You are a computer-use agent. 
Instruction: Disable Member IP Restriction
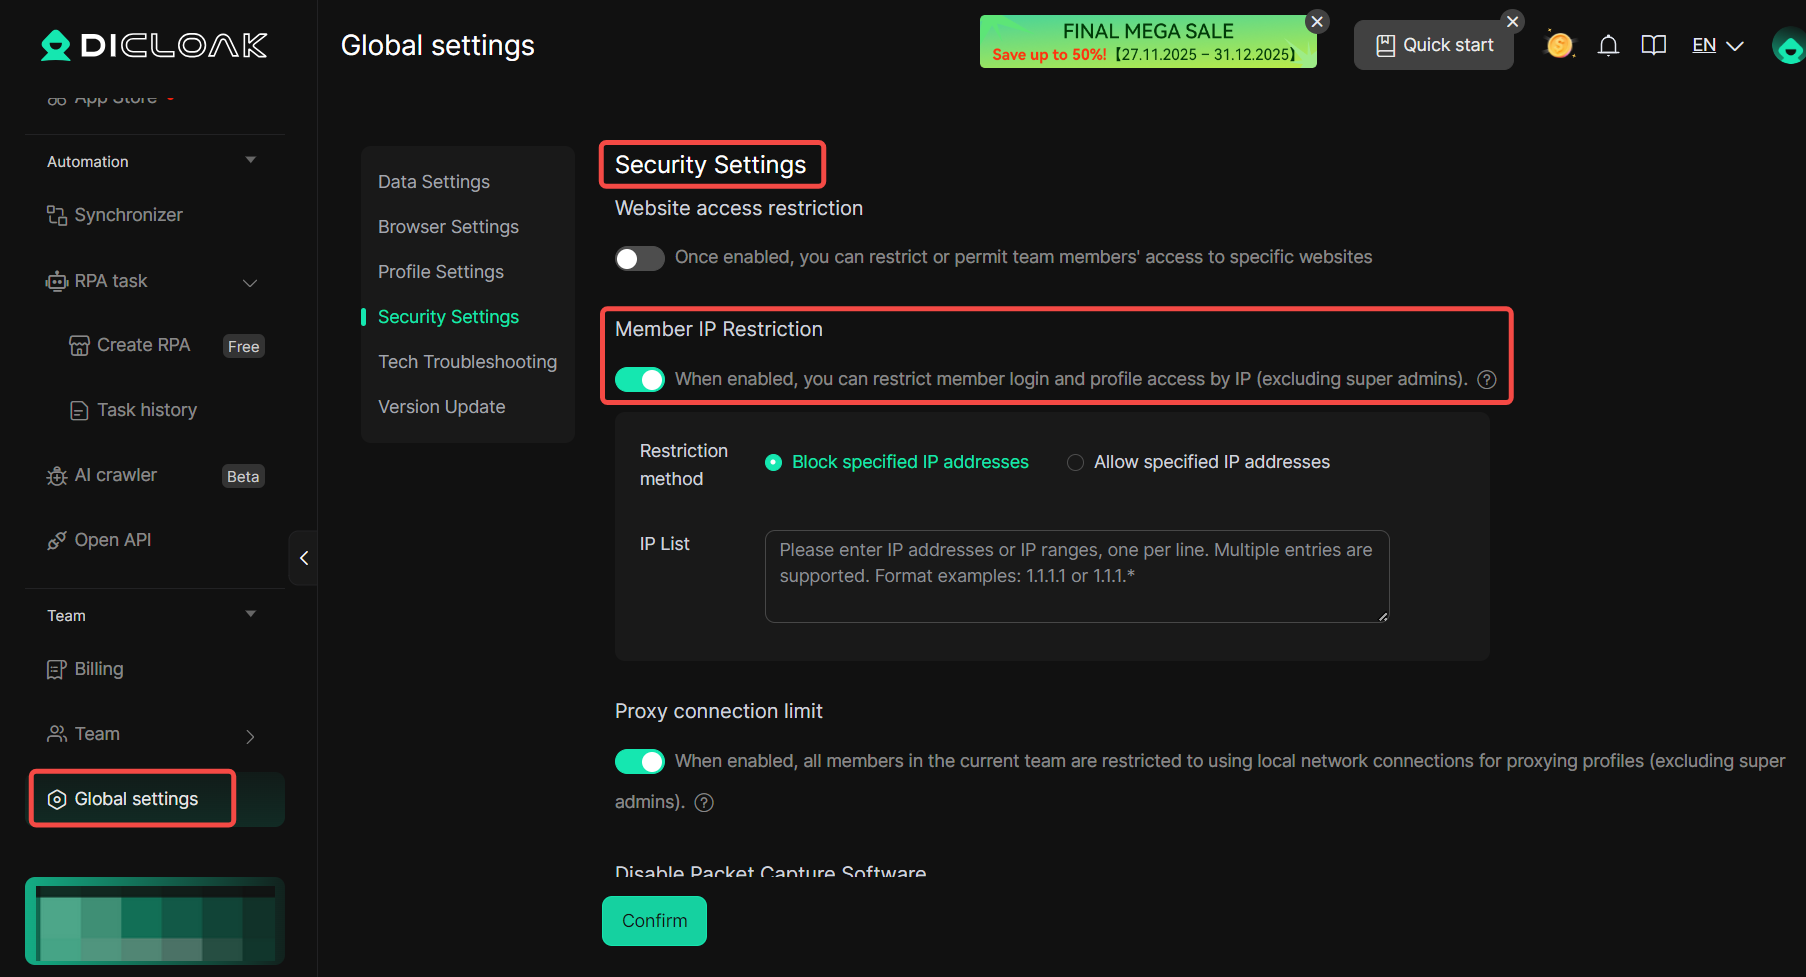point(640,379)
